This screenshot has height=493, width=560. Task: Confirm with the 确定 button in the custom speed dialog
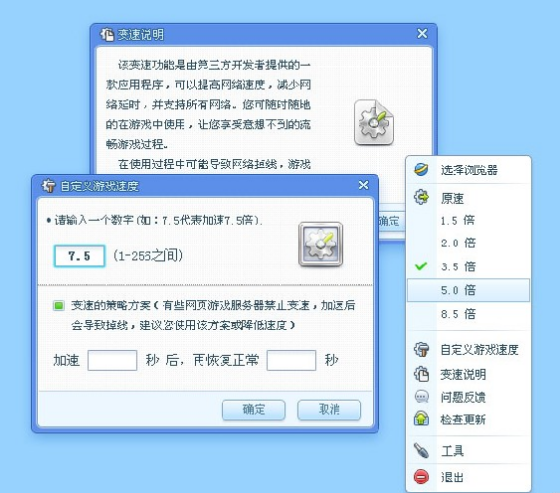pyautogui.click(x=254, y=409)
